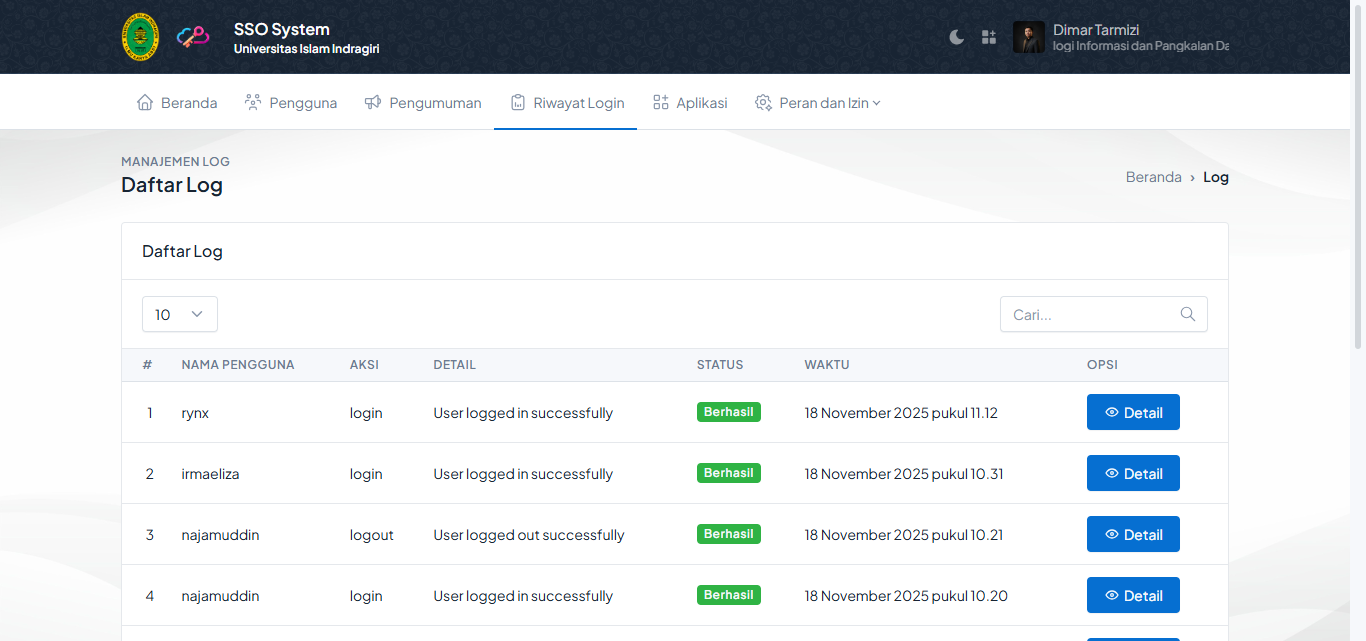
Task: Go to Beranda in the navigation bar
Action: point(177,103)
